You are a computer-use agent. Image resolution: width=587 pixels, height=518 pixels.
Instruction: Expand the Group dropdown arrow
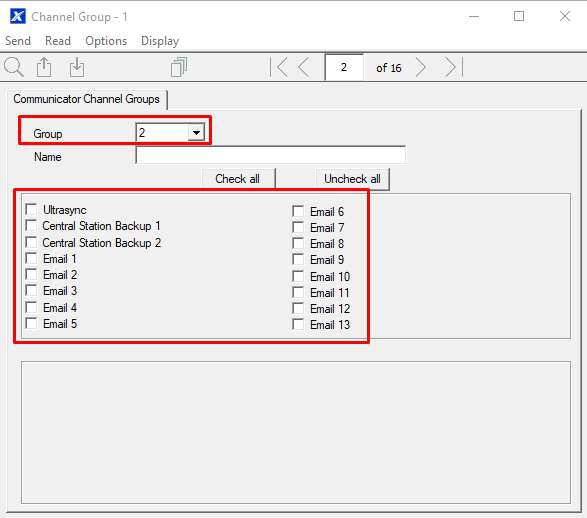click(196, 132)
